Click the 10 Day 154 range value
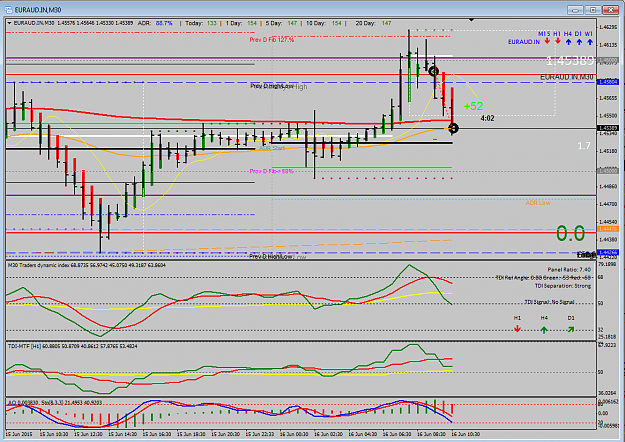Image resolution: width=625 pixels, height=442 pixels. (x=337, y=23)
